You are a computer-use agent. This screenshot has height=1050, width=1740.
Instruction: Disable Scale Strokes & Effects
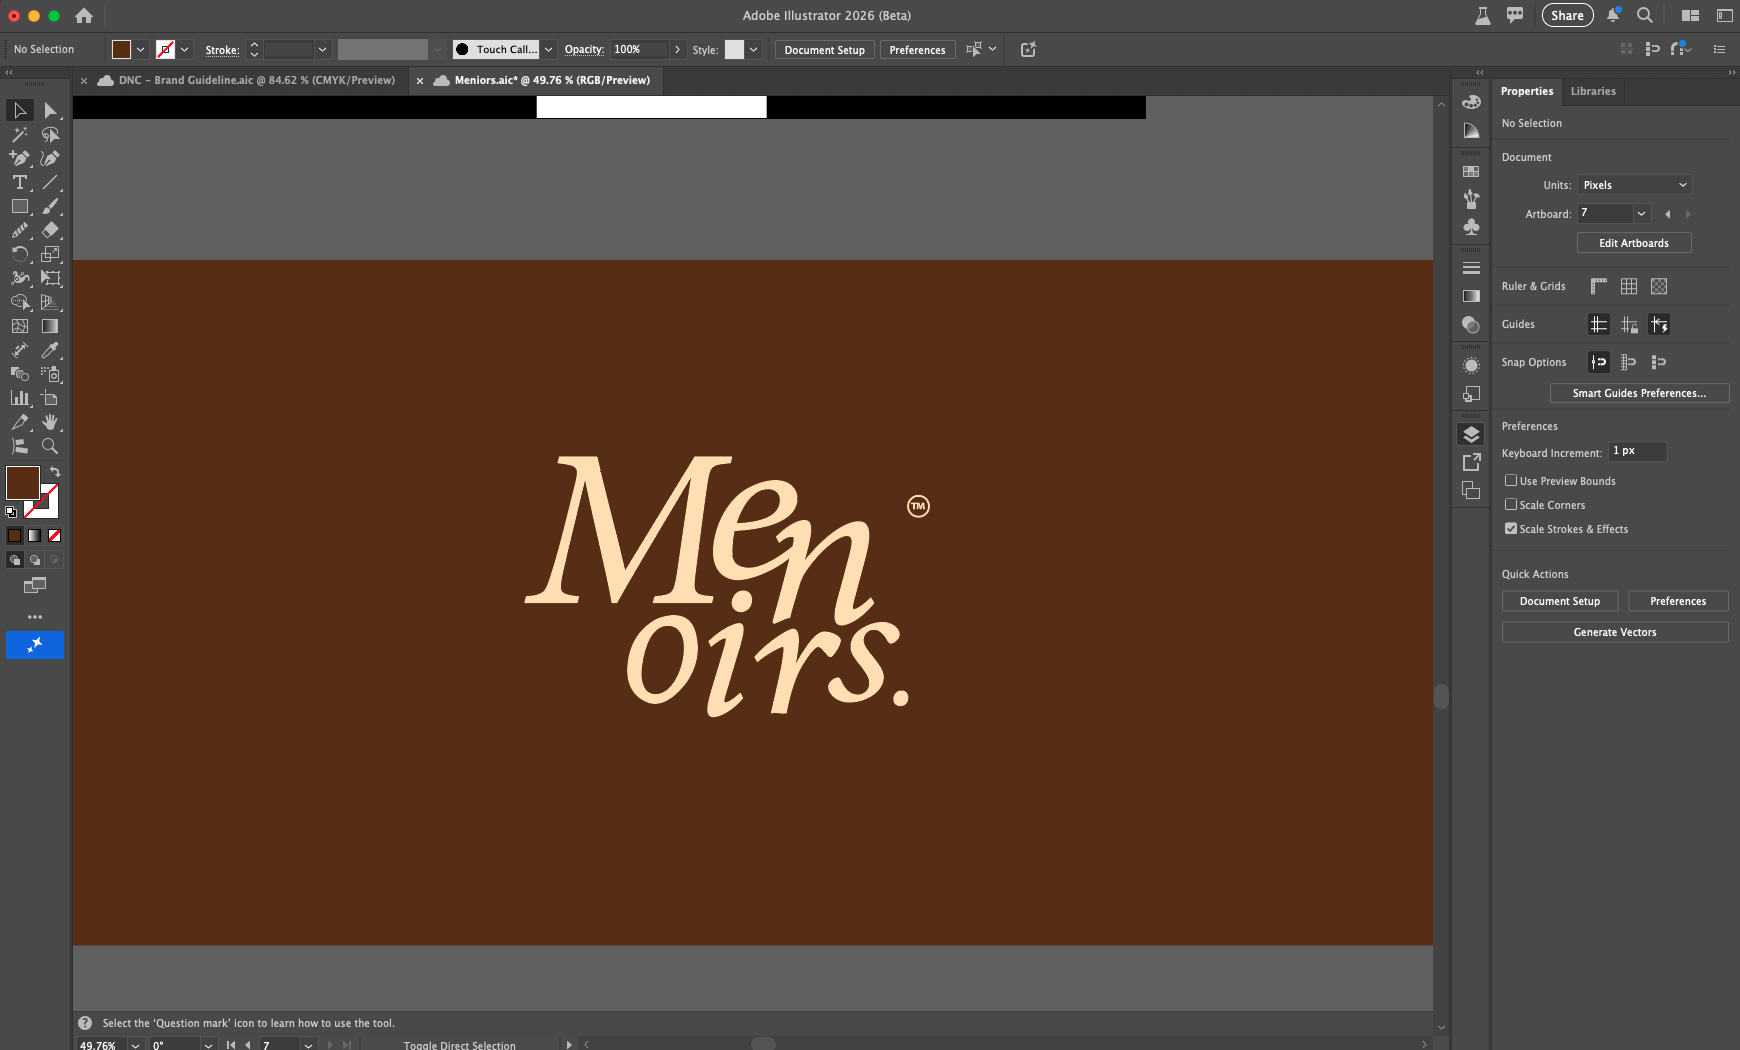point(1512,529)
